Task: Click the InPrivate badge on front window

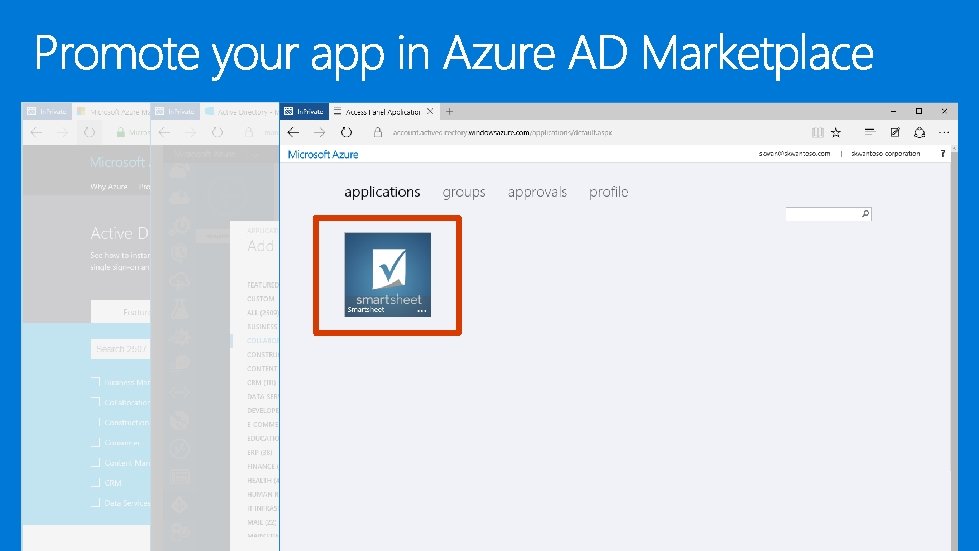Action: (x=304, y=112)
